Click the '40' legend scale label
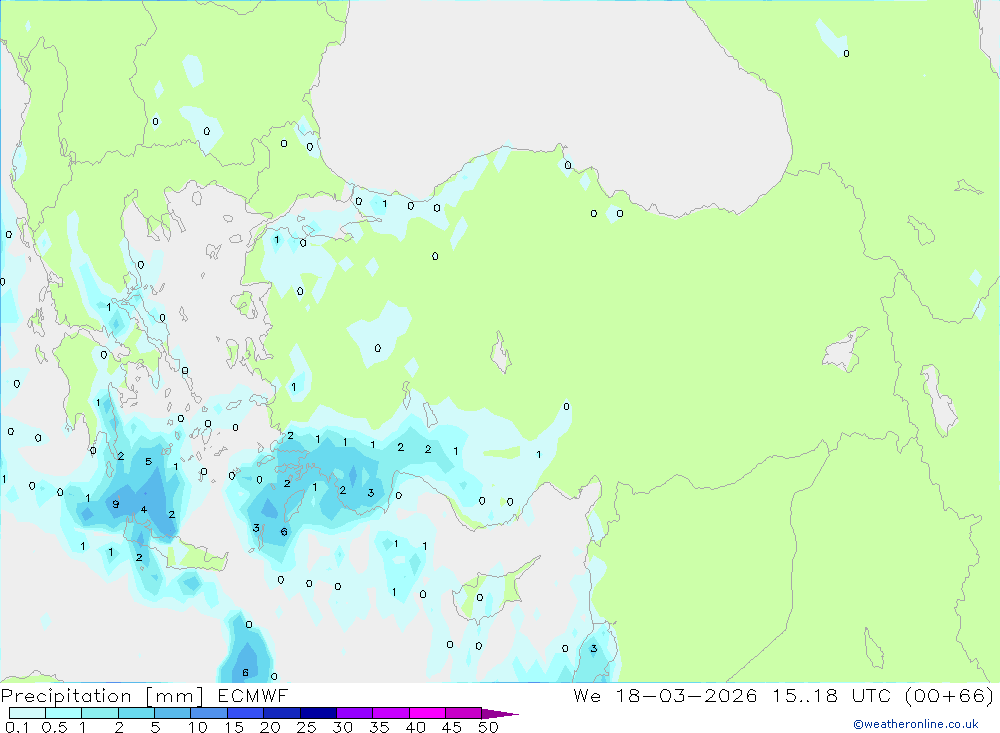The height and width of the screenshot is (733, 1000). tap(415, 727)
